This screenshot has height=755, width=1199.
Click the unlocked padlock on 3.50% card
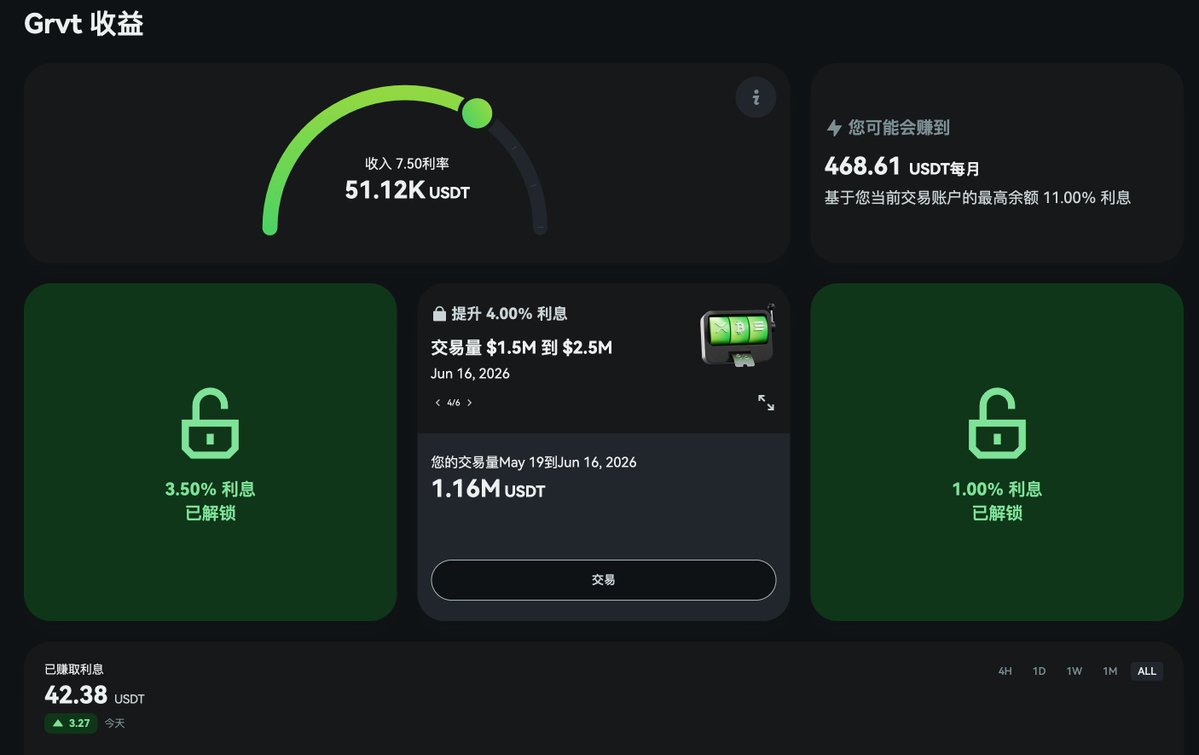[x=210, y=423]
